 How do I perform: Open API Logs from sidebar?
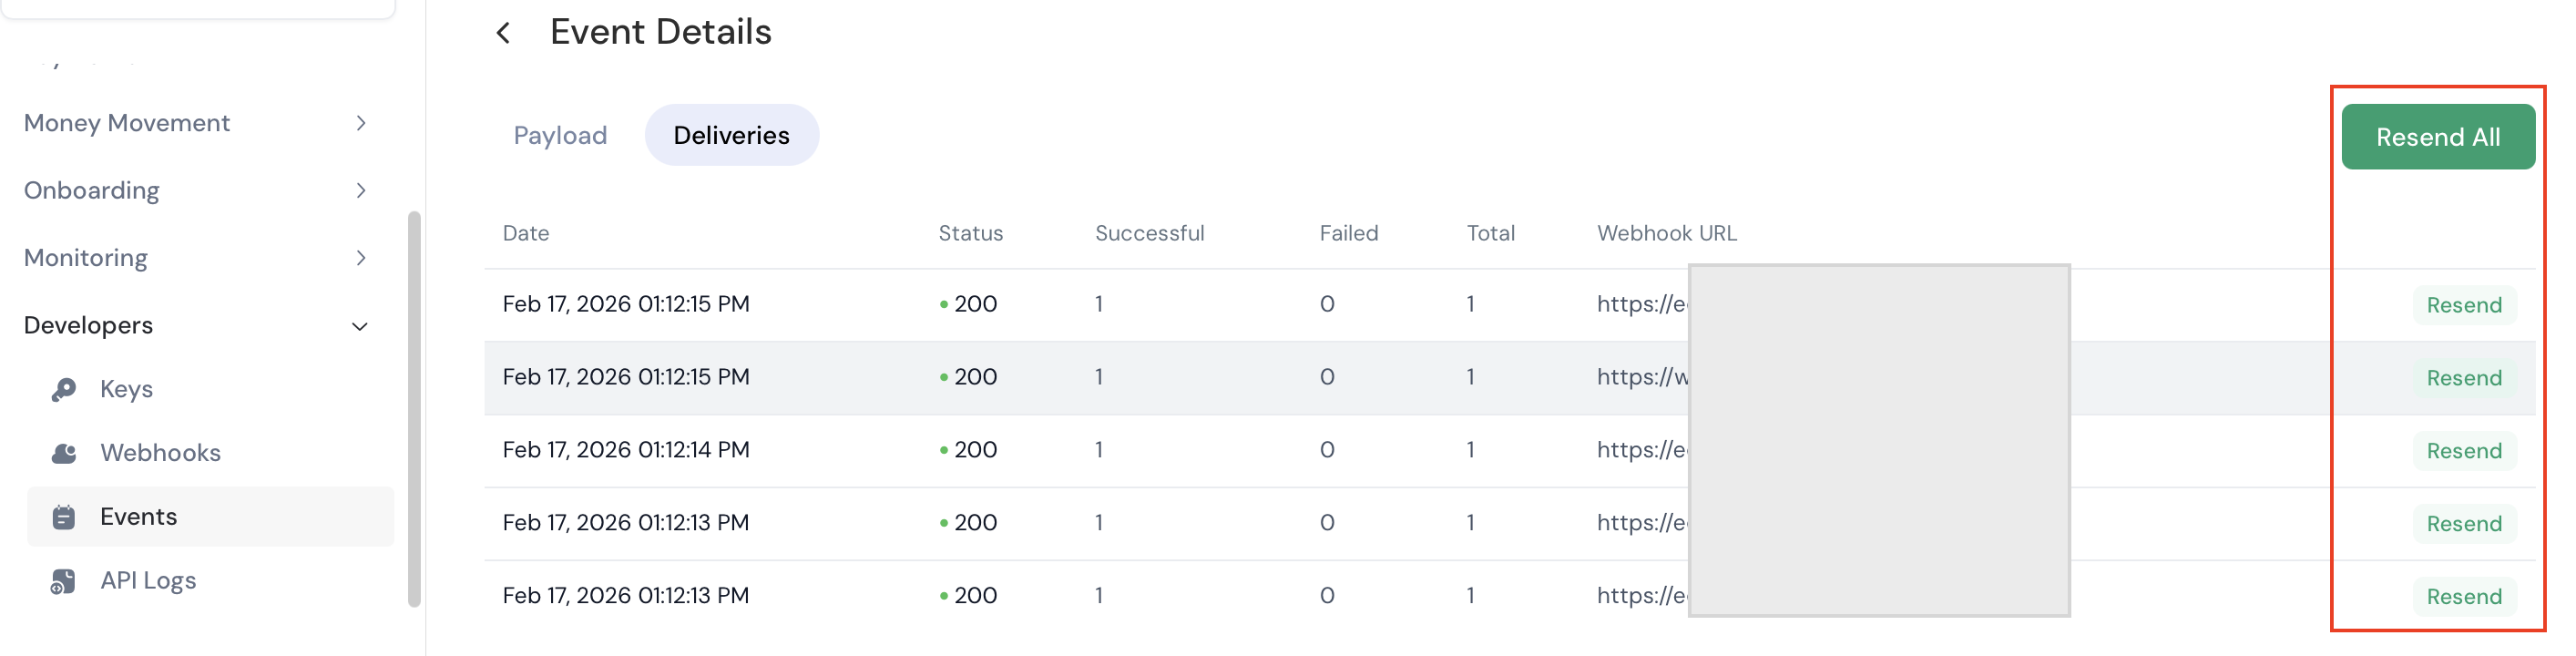point(148,581)
